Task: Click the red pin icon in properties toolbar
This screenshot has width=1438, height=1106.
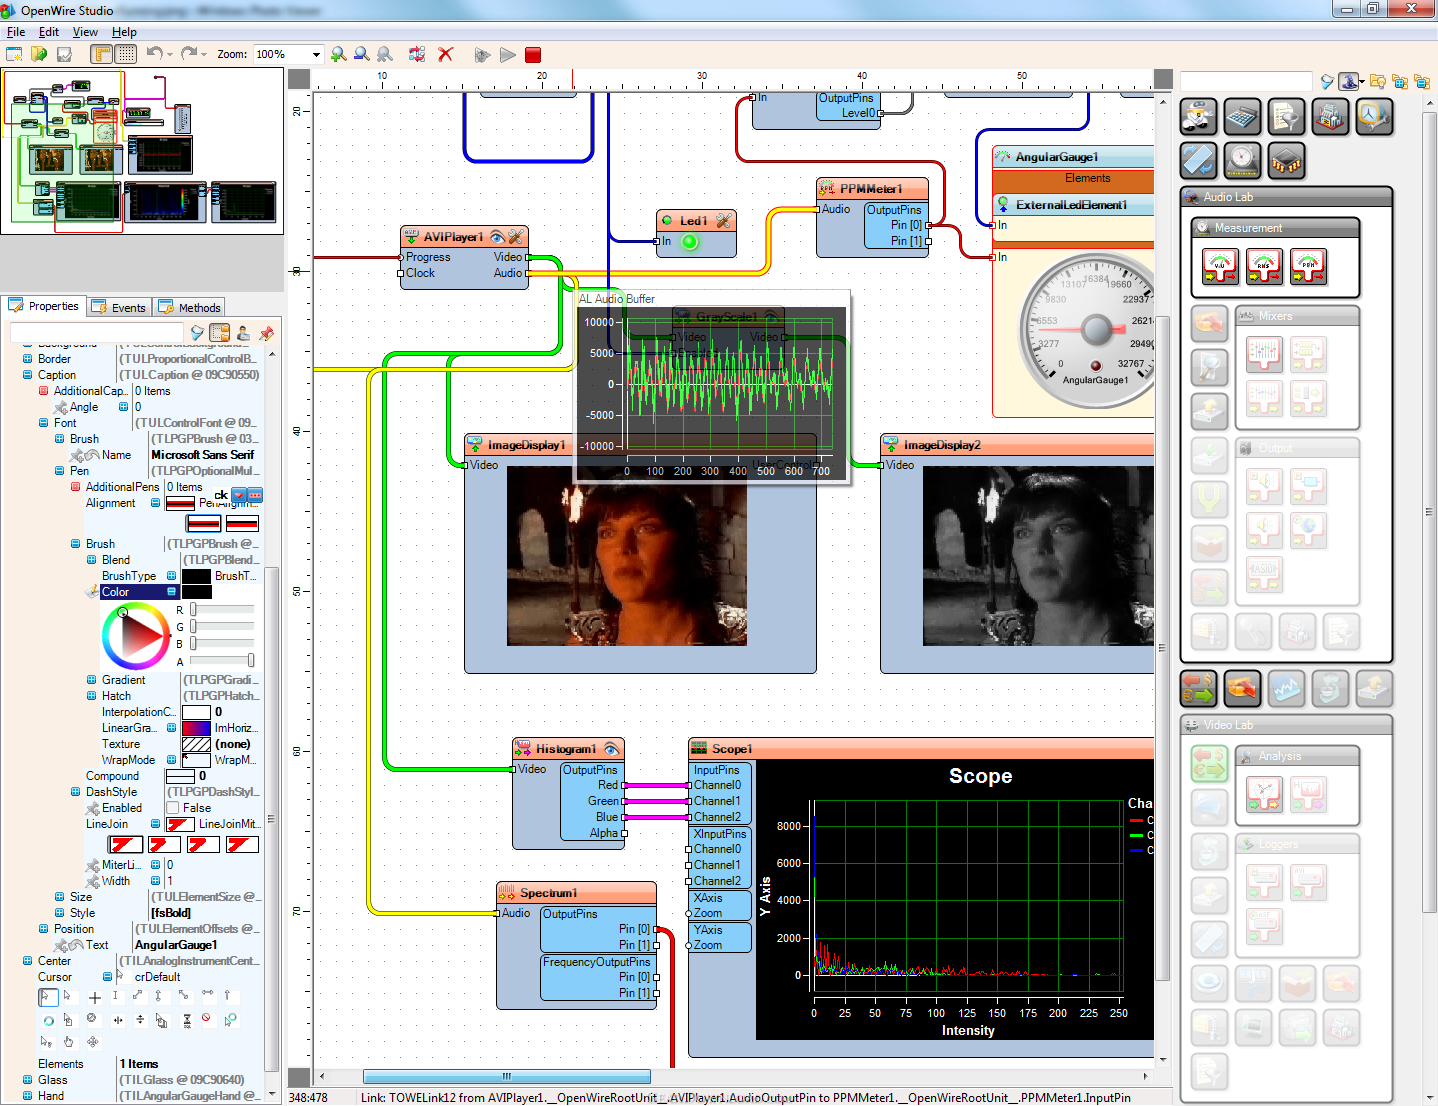Action: [x=266, y=333]
